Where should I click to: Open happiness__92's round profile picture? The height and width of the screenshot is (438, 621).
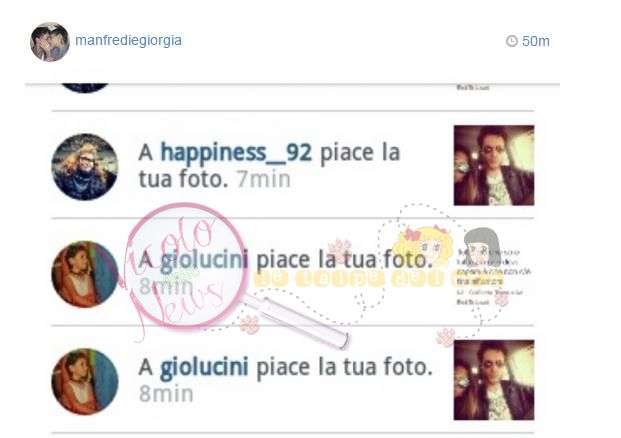click(x=85, y=167)
